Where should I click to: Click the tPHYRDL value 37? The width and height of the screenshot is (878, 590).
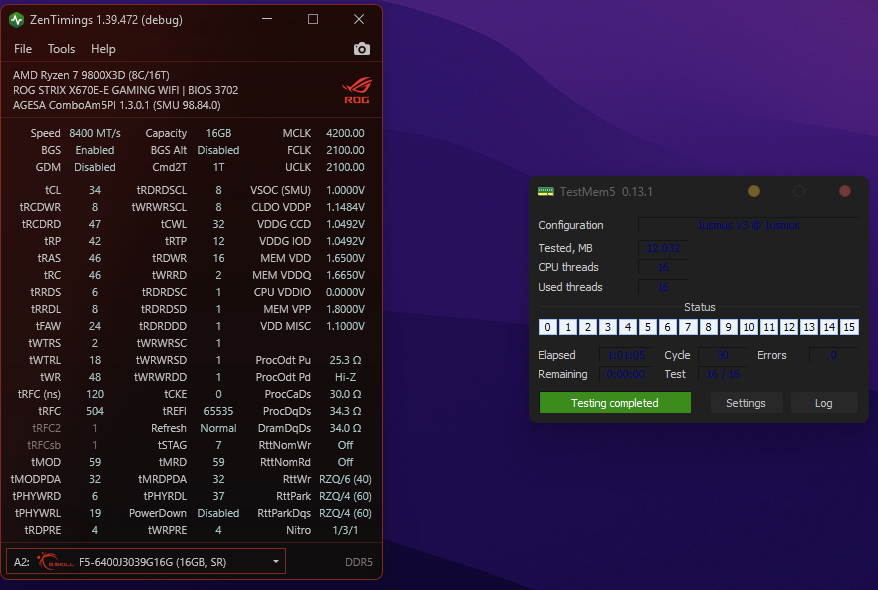pyautogui.click(x=218, y=496)
